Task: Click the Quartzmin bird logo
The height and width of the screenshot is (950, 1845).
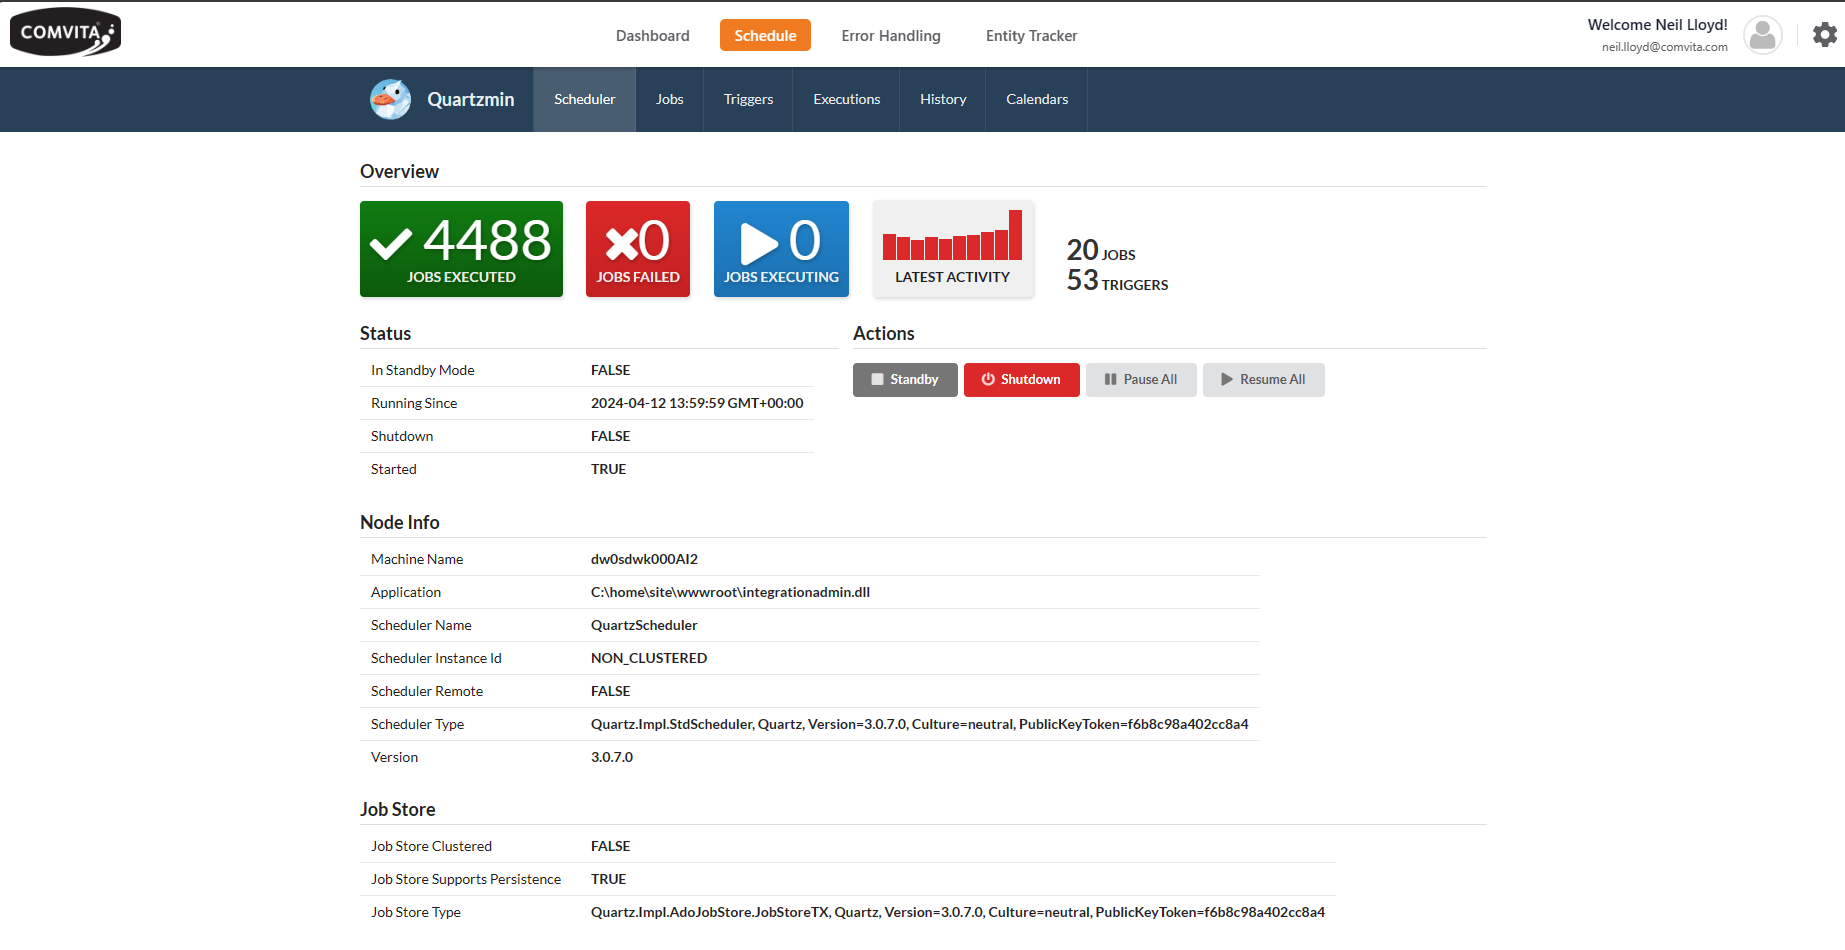Action: (390, 99)
